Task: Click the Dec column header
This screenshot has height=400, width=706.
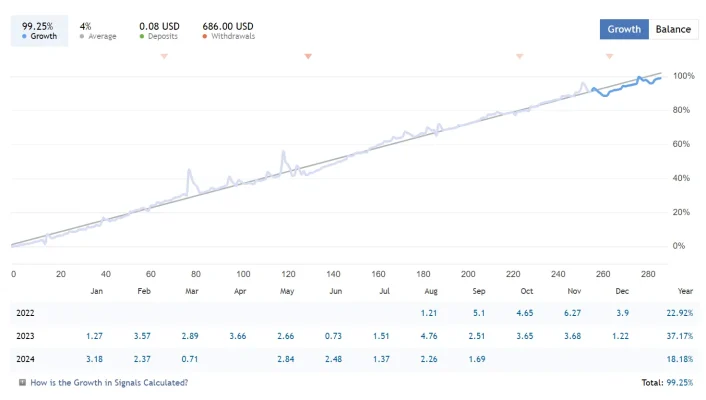Action: [622, 291]
